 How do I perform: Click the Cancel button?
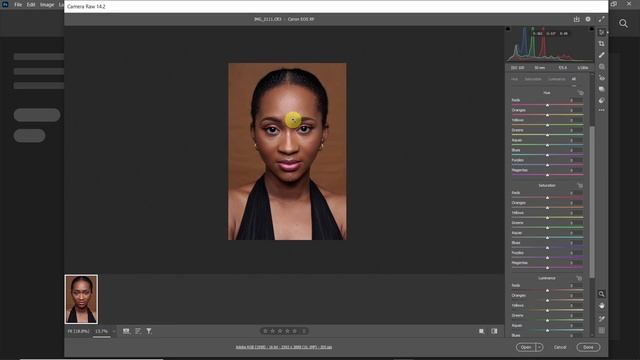tap(560, 347)
